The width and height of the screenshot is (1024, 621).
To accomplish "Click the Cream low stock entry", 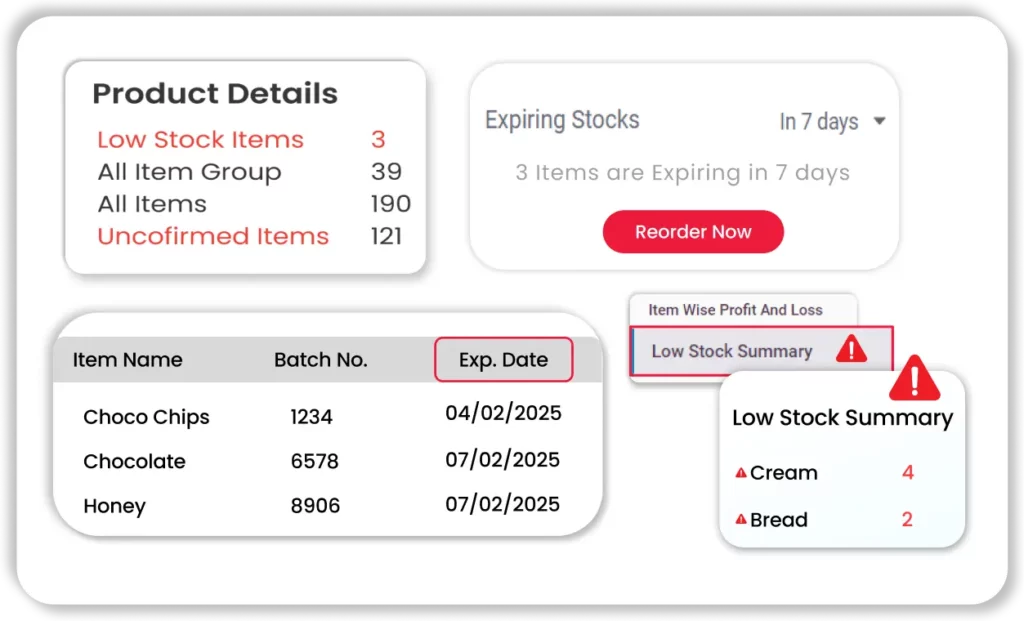I will (x=783, y=473).
